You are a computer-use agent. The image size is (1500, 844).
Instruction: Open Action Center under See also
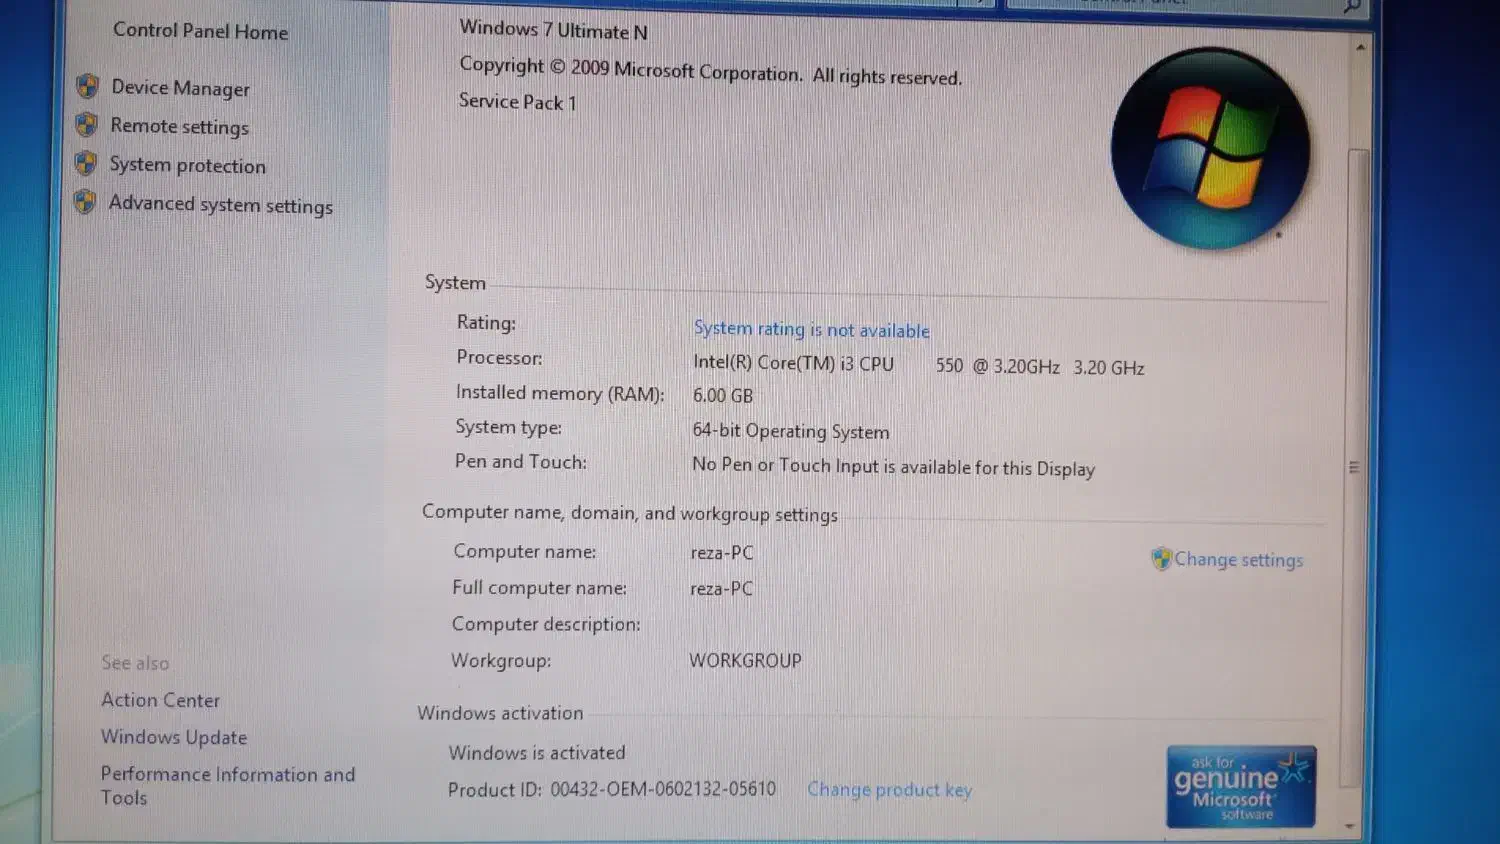pos(160,700)
